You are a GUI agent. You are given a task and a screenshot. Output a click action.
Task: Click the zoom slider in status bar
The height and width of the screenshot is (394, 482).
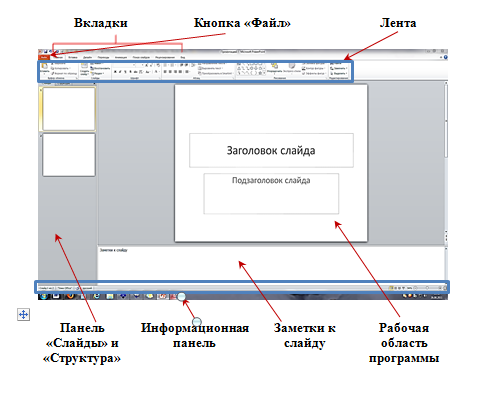point(428,288)
